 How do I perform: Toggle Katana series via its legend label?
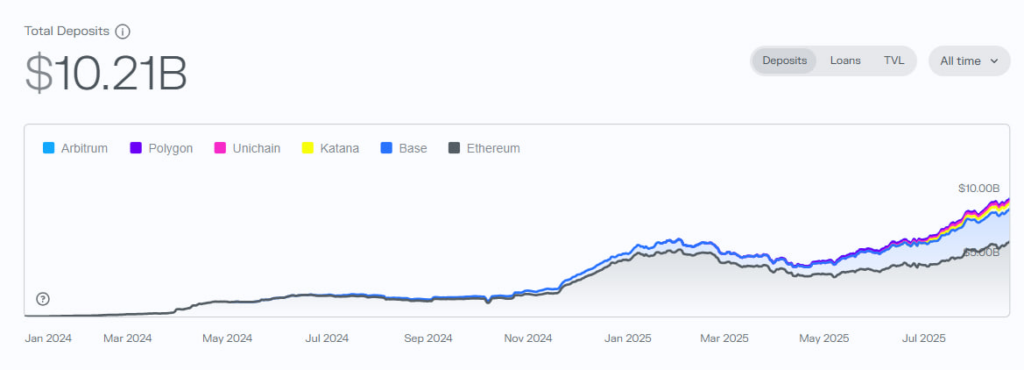pos(340,148)
